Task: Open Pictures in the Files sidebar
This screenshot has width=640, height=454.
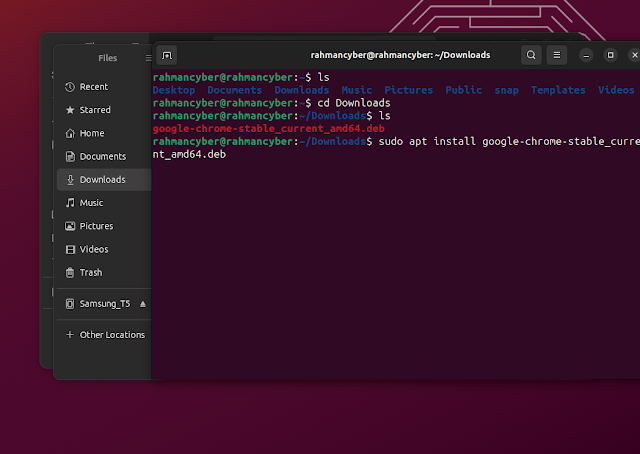Action: point(104,226)
